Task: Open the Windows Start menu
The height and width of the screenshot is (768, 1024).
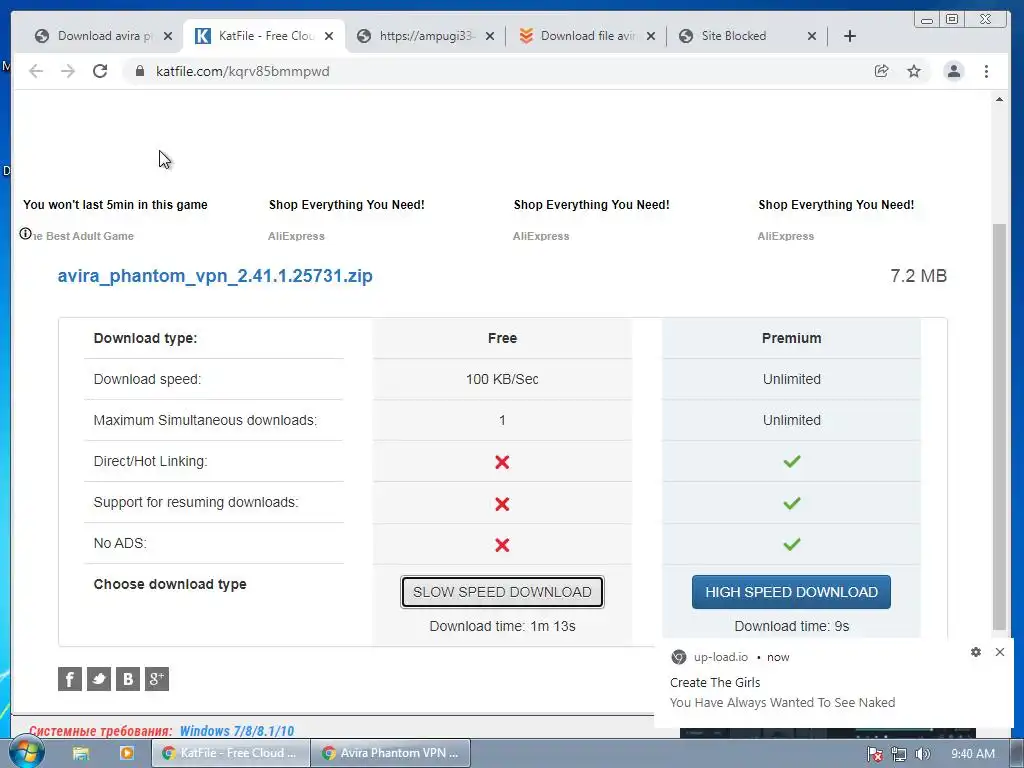Action: pos(26,752)
